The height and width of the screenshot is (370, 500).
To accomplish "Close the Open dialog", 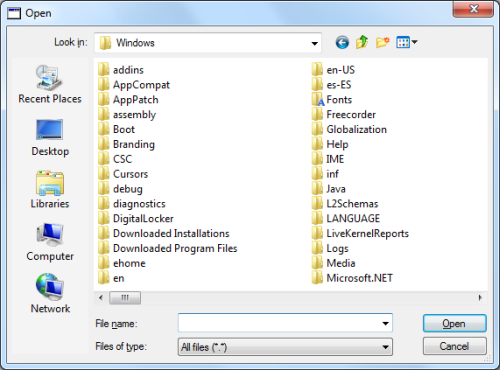I will coord(473,9).
